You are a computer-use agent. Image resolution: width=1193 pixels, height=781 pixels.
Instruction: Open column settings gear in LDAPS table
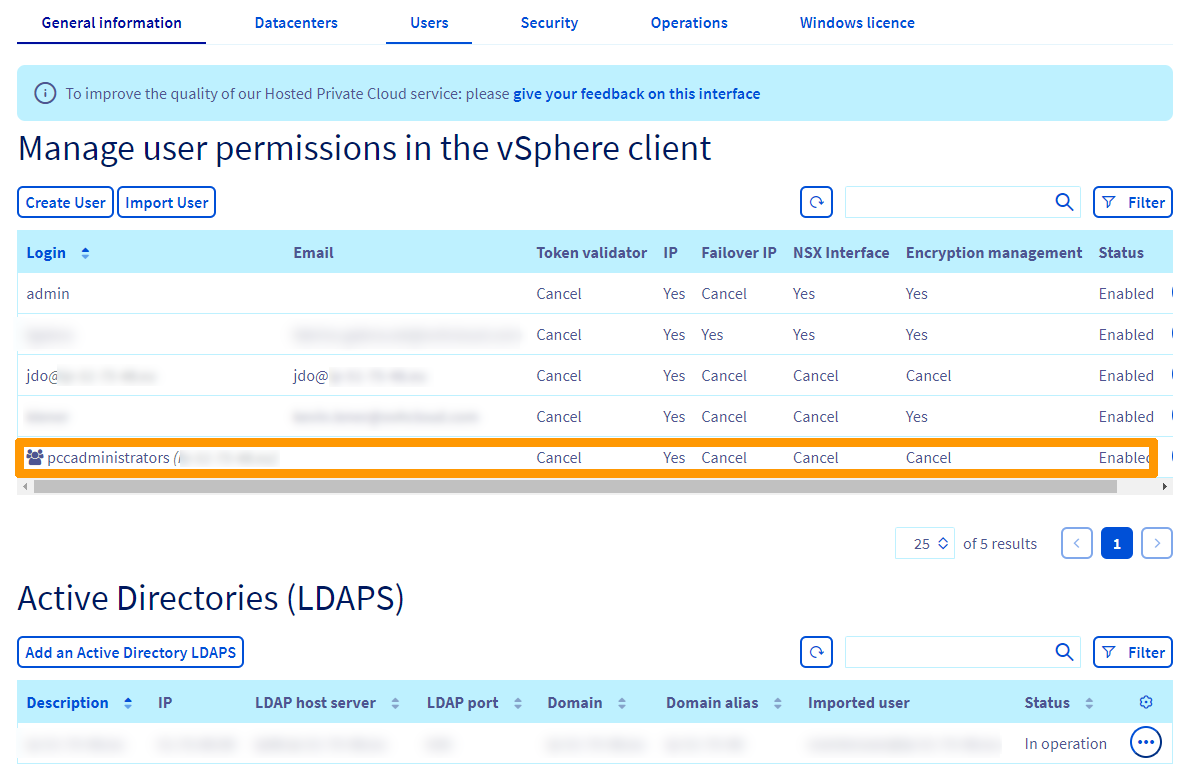click(1146, 703)
